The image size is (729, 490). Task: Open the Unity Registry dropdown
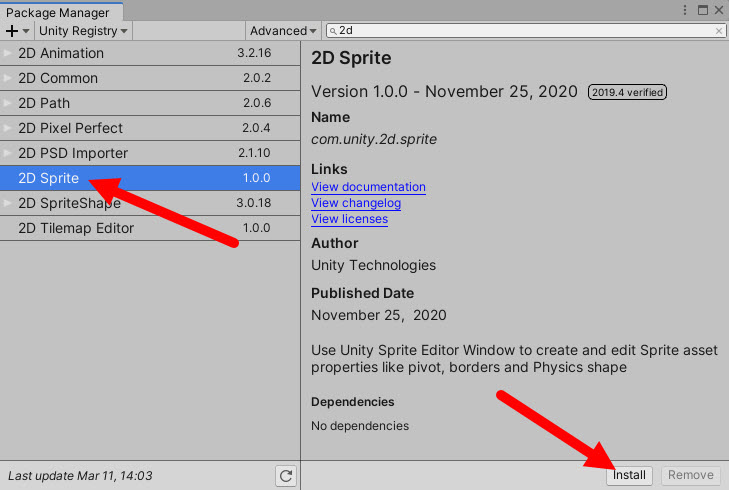coord(83,31)
